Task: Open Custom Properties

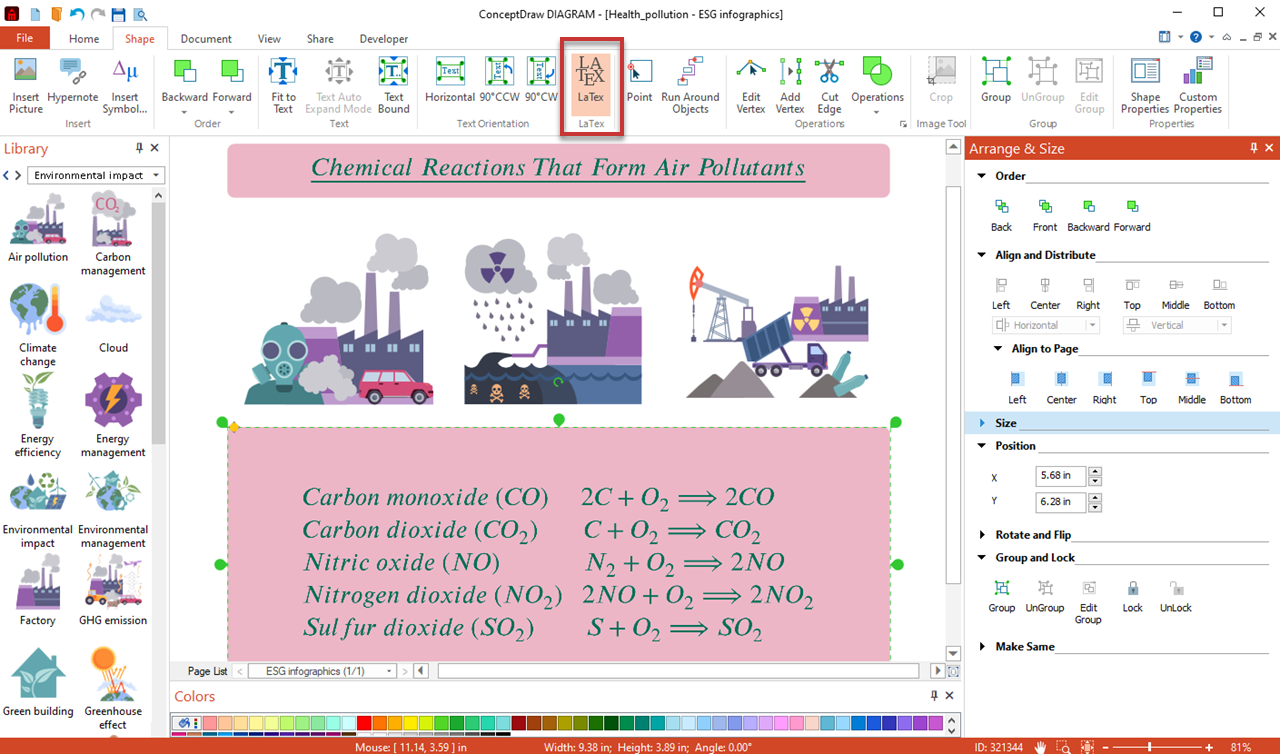Action: (1198, 86)
